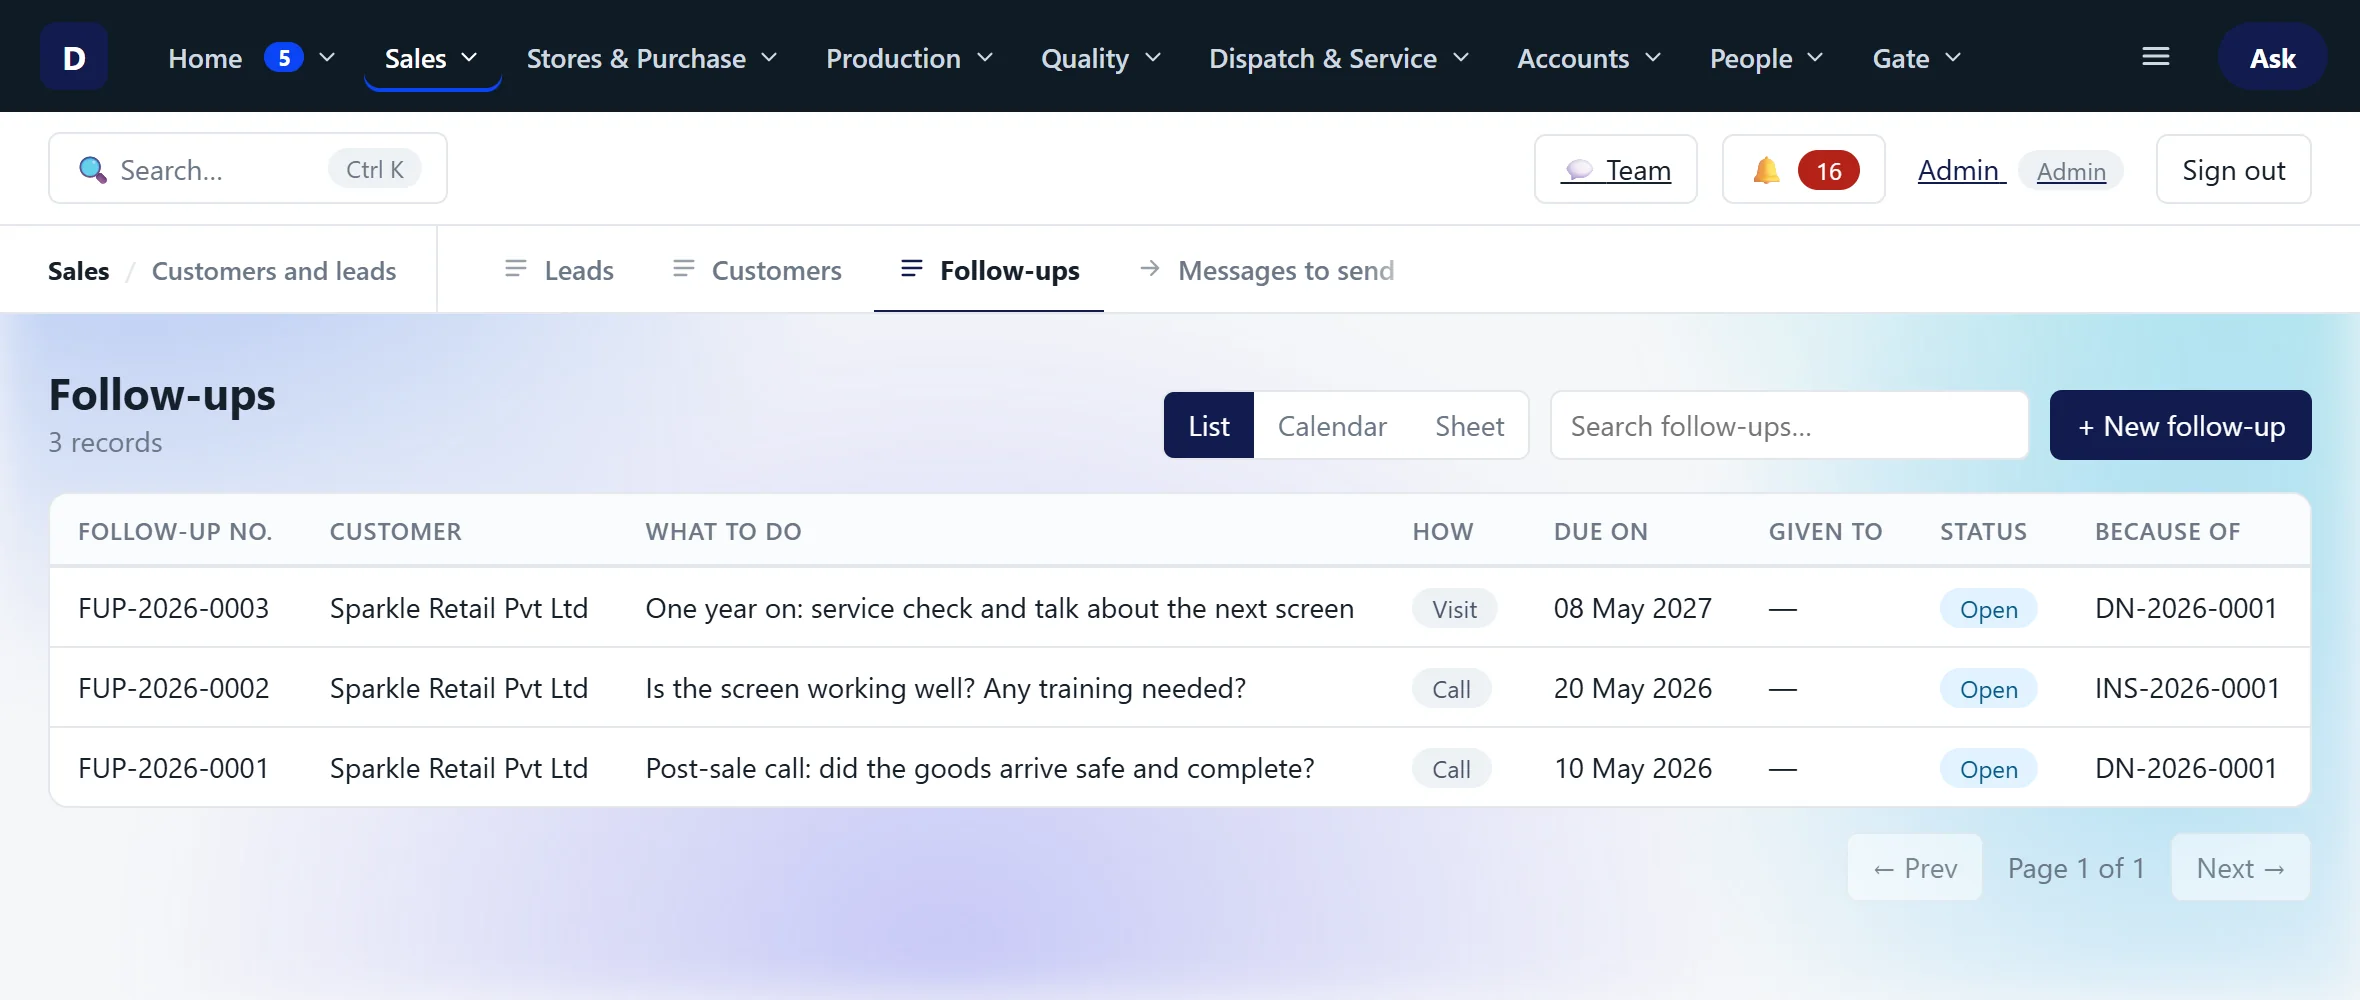This screenshot has height=1000, width=2360.
Task: Open the Dispatch & Service dropdown
Action: (x=1339, y=58)
